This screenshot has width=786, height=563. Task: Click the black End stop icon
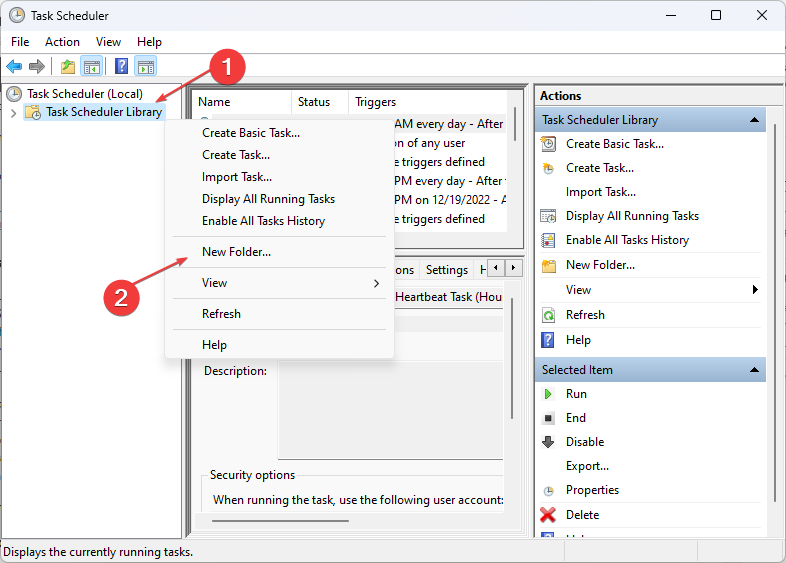tap(548, 418)
